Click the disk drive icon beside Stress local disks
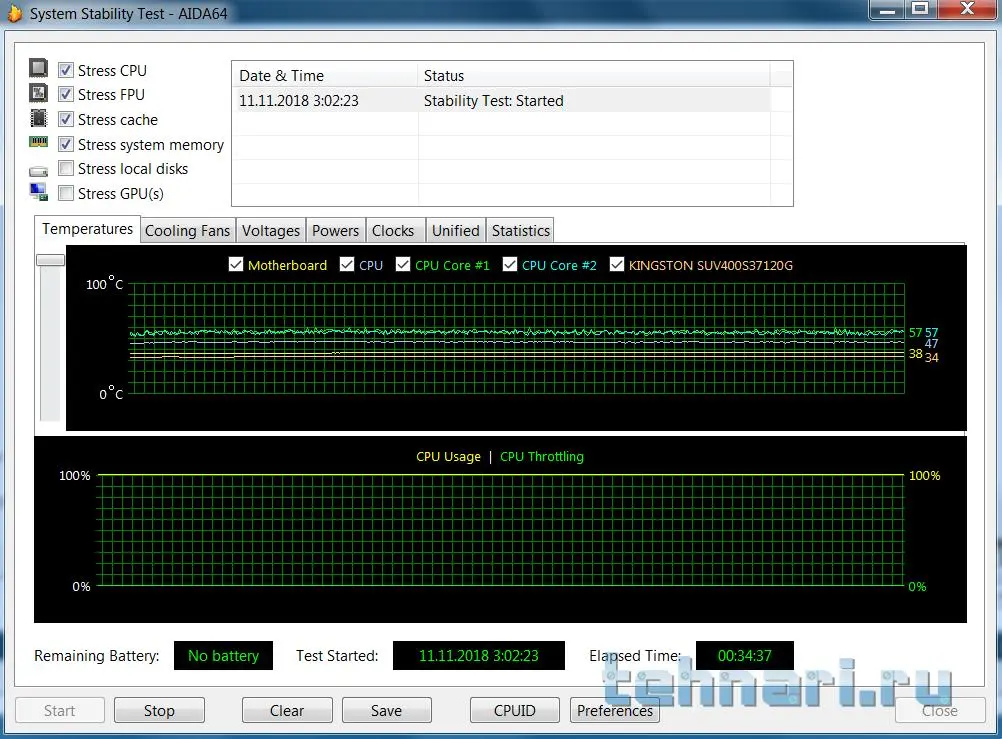 38,170
